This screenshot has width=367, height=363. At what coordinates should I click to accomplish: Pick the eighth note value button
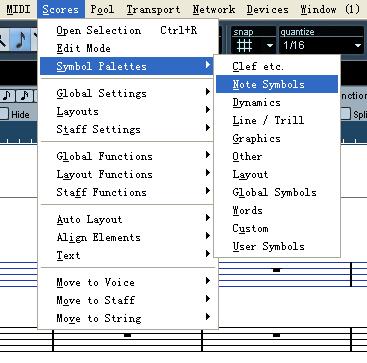point(8,96)
